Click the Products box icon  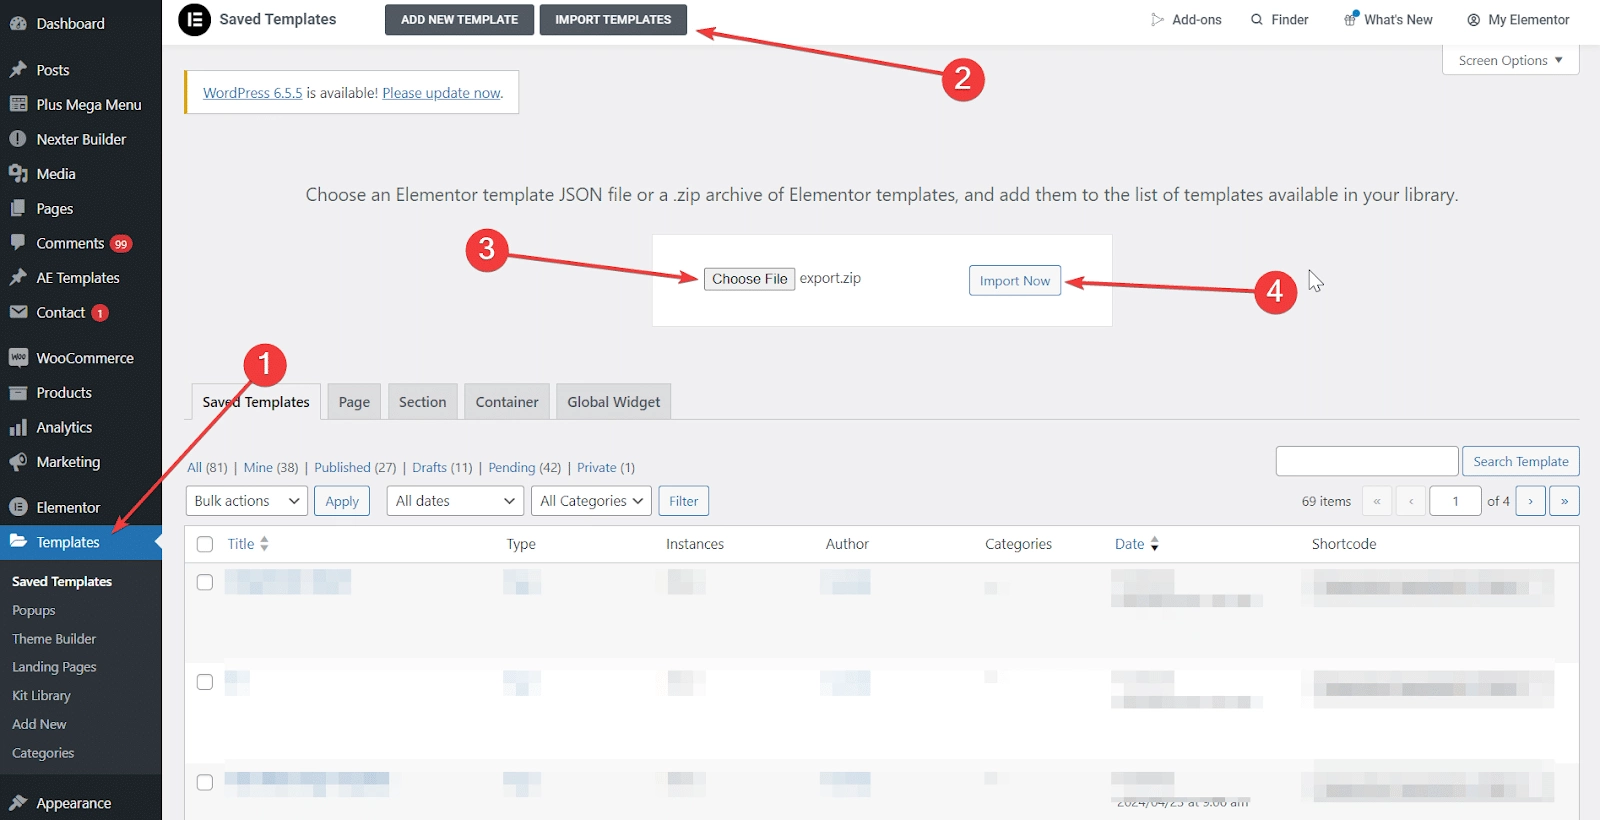18,393
